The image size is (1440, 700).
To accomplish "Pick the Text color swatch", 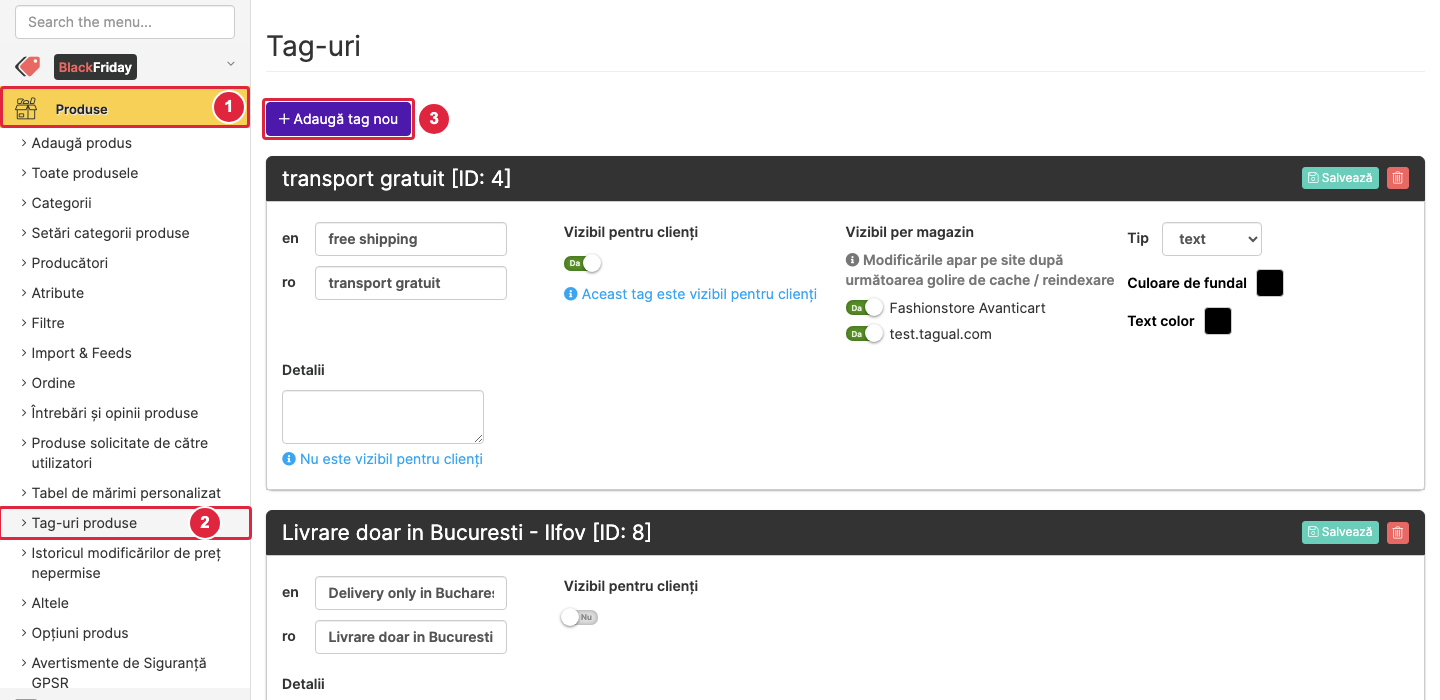I will (1218, 321).
